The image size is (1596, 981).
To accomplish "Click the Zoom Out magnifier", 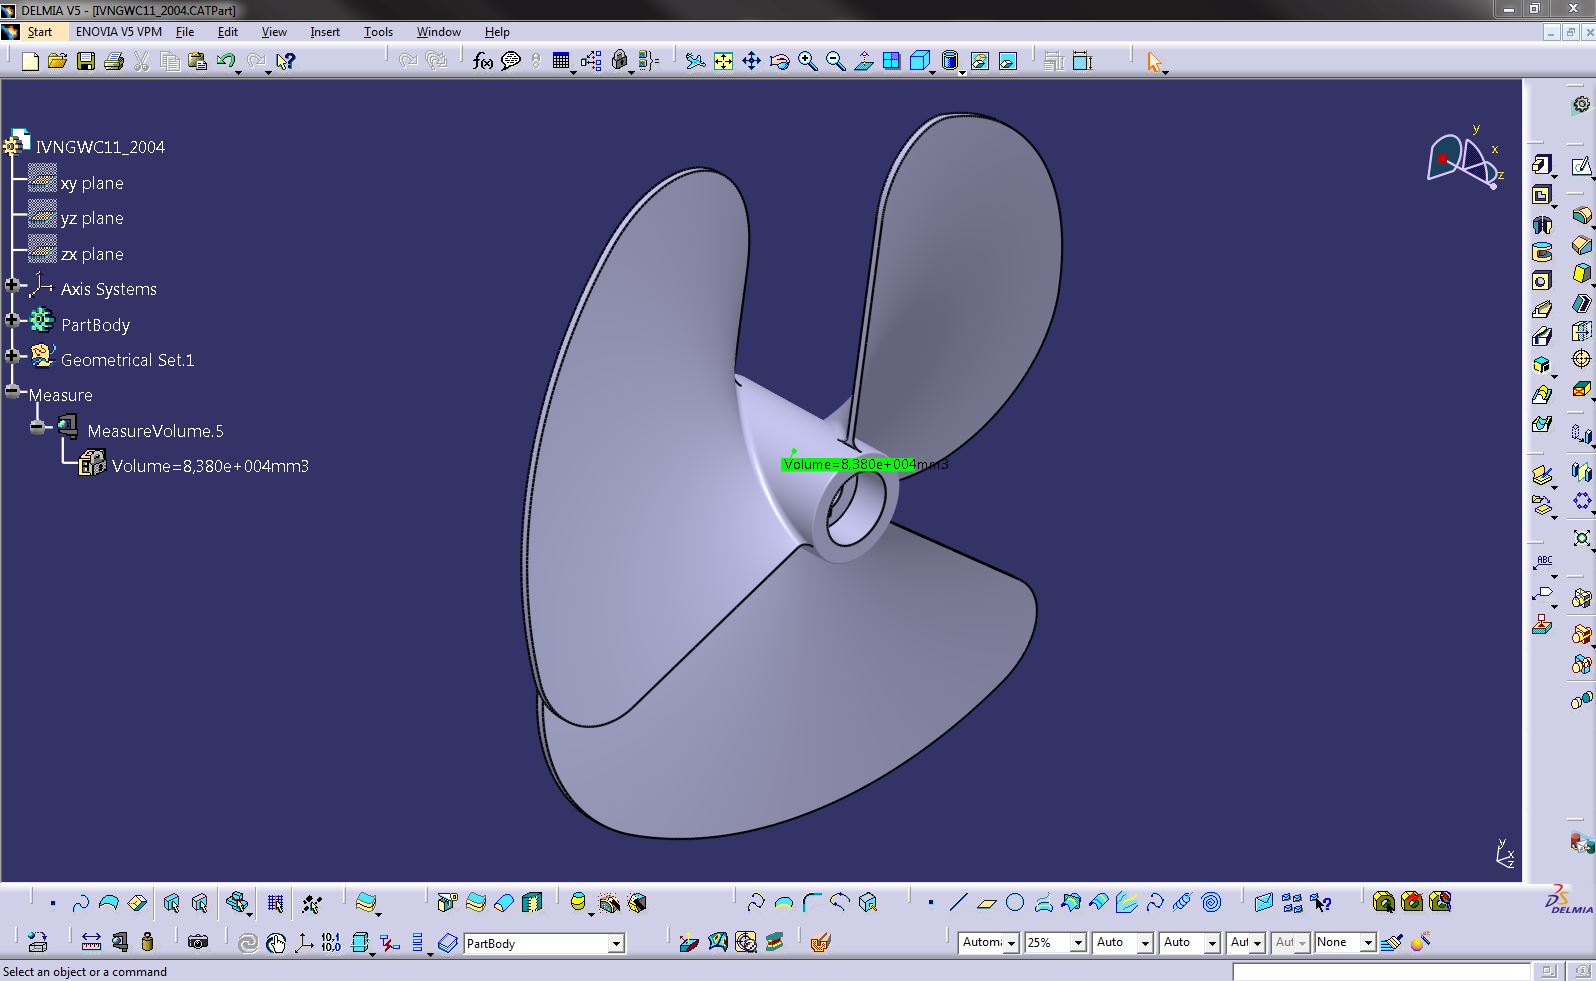I will click(x=835, y=62).
